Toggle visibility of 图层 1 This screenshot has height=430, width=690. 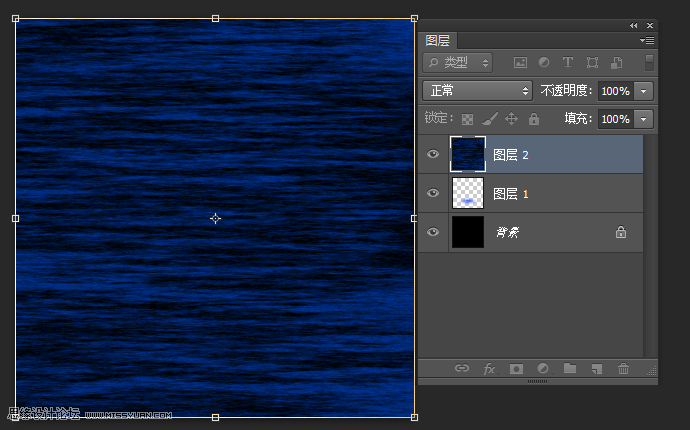433,193
